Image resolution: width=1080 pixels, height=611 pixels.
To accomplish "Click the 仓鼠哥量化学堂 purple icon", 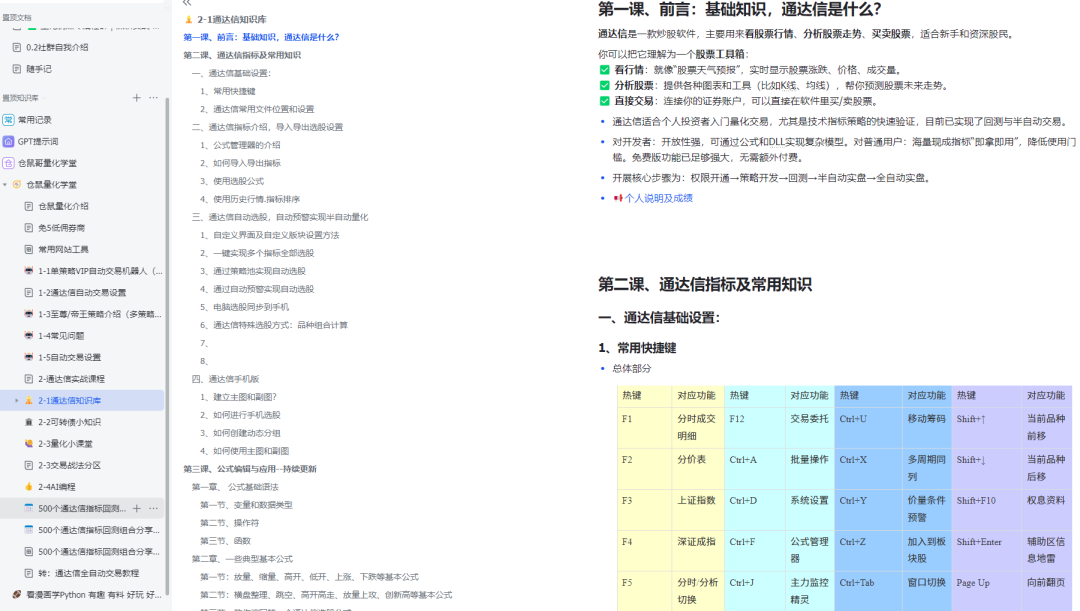I will (x=8, y=163).
